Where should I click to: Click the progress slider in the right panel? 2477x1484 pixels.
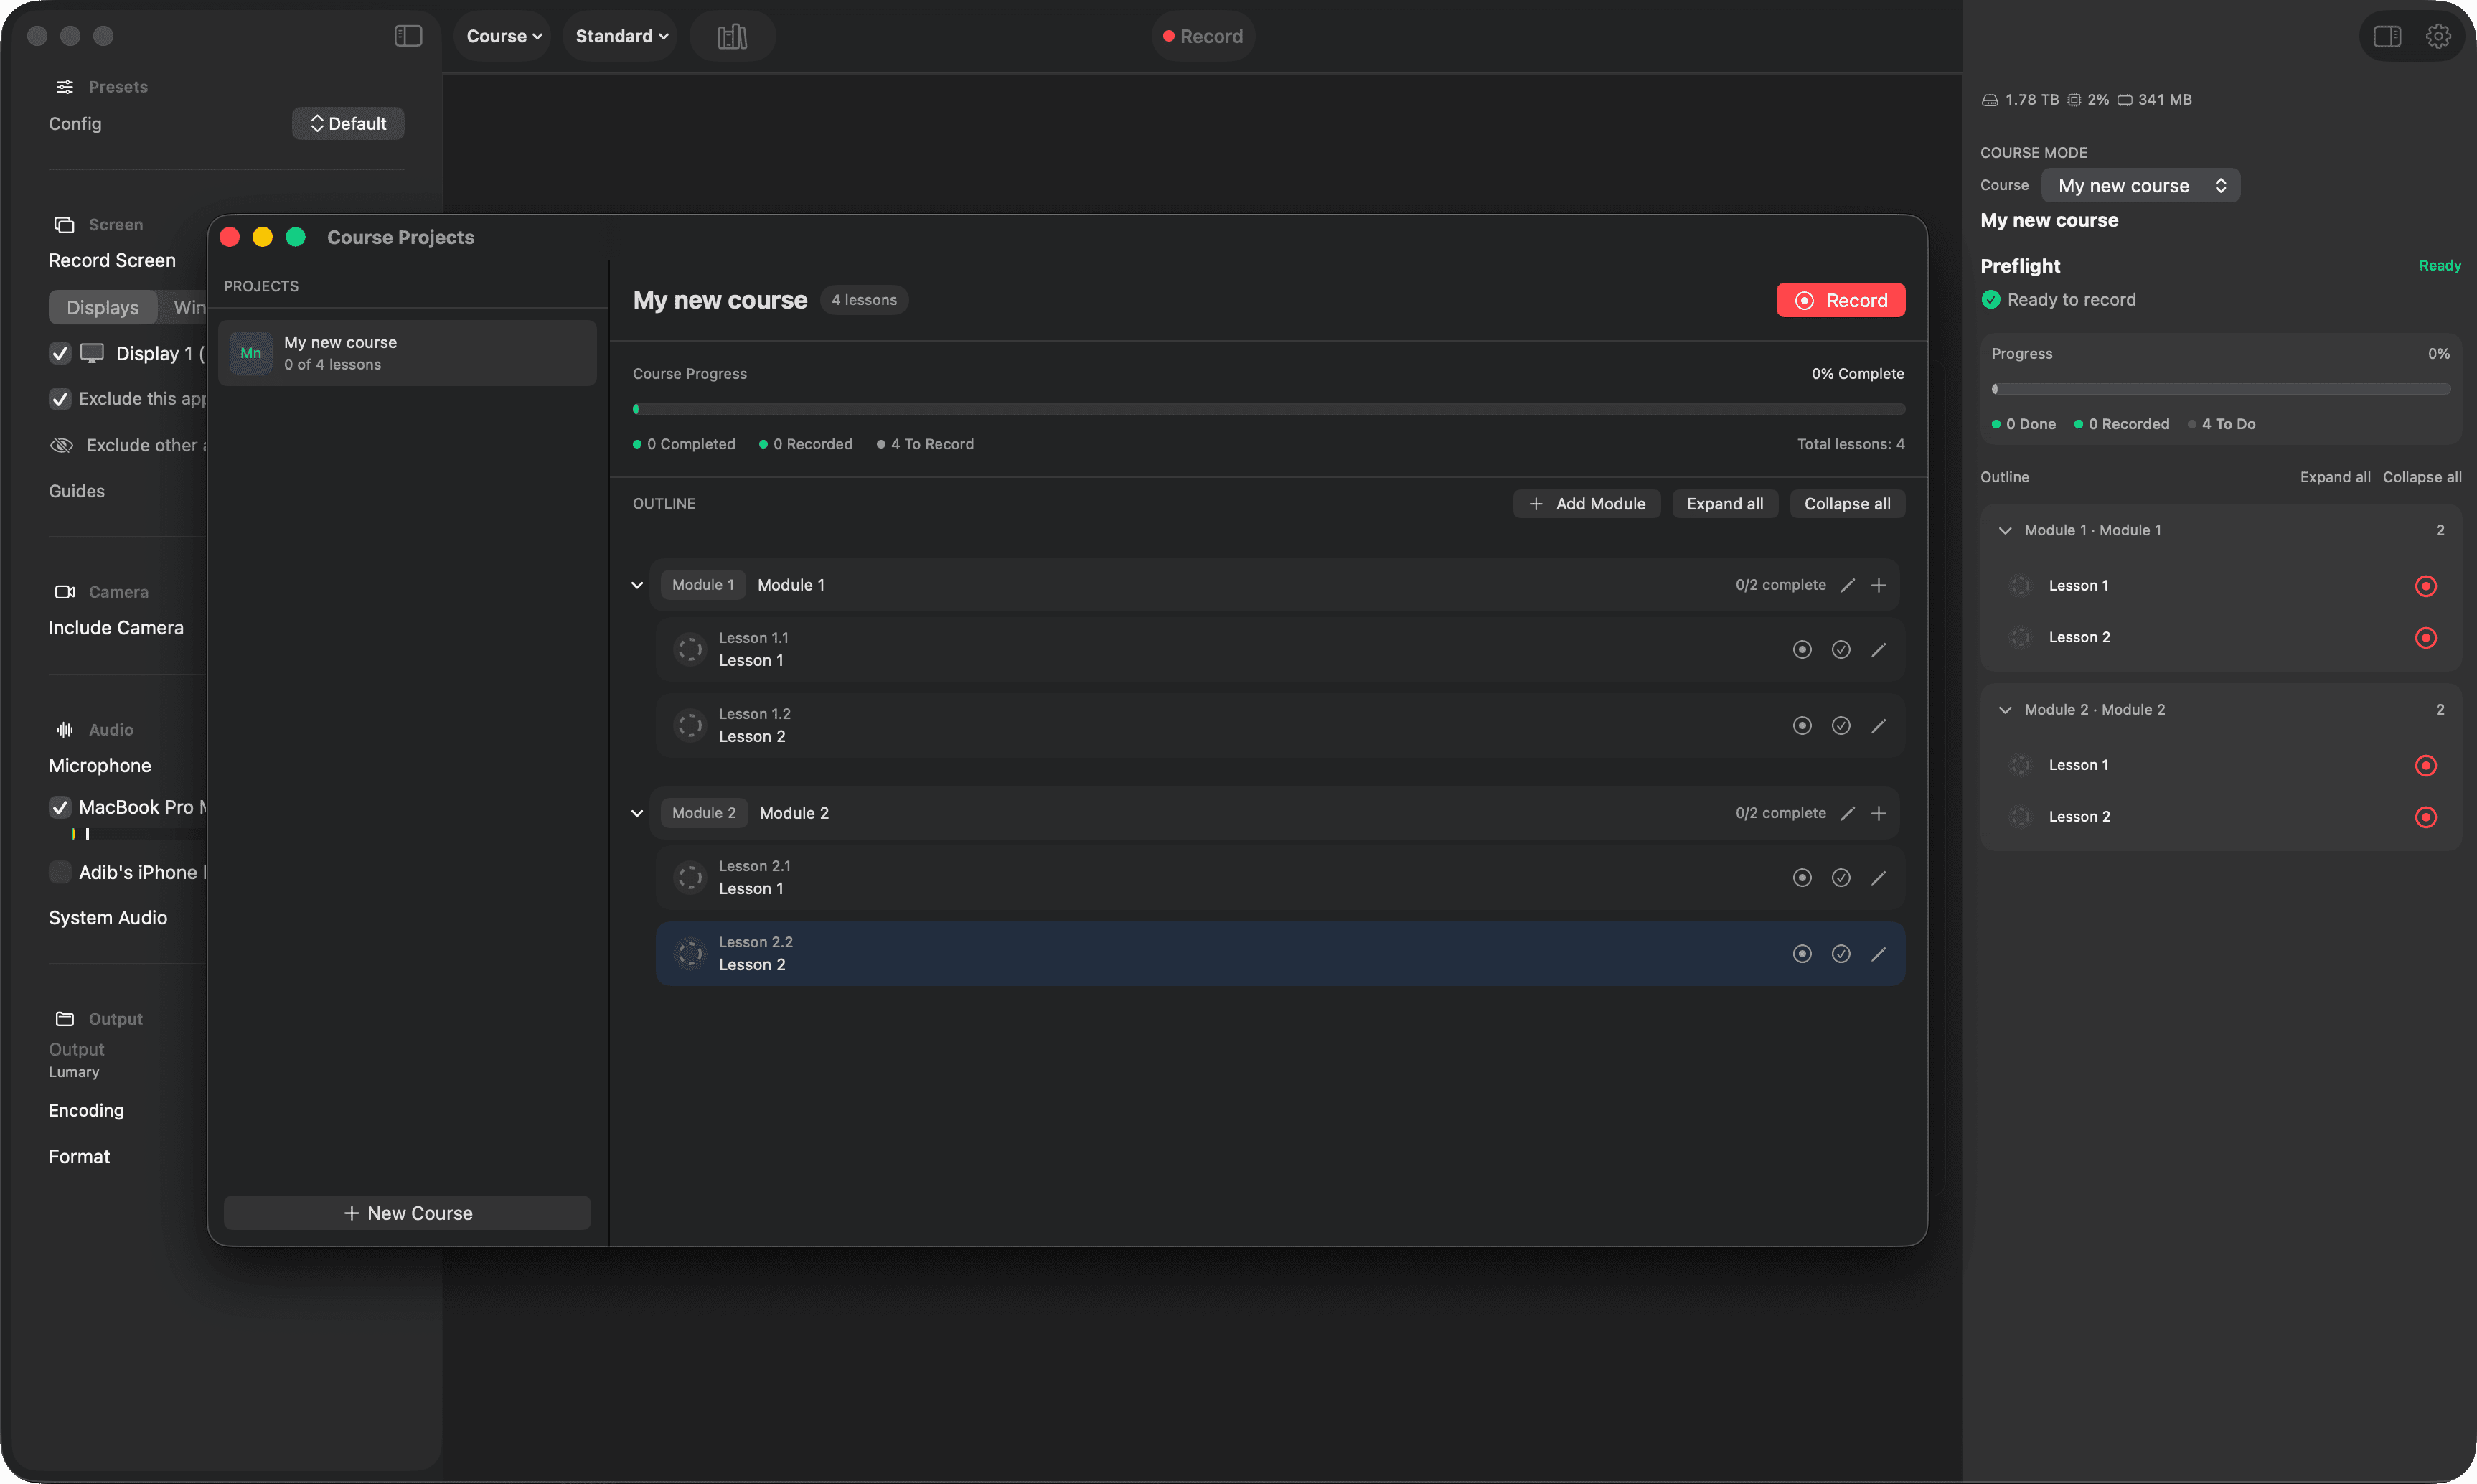tap(2219, 388)
